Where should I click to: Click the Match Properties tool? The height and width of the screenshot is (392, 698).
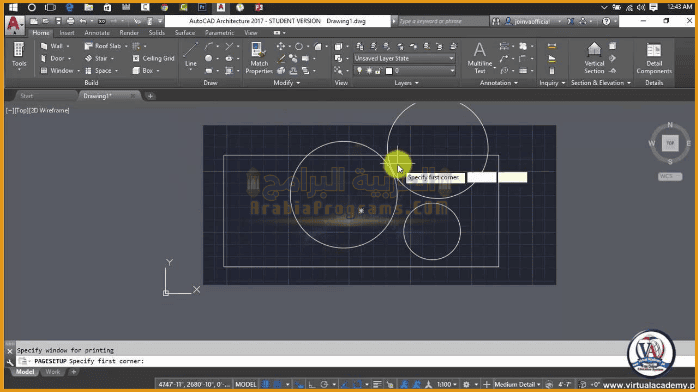(259, 58)
